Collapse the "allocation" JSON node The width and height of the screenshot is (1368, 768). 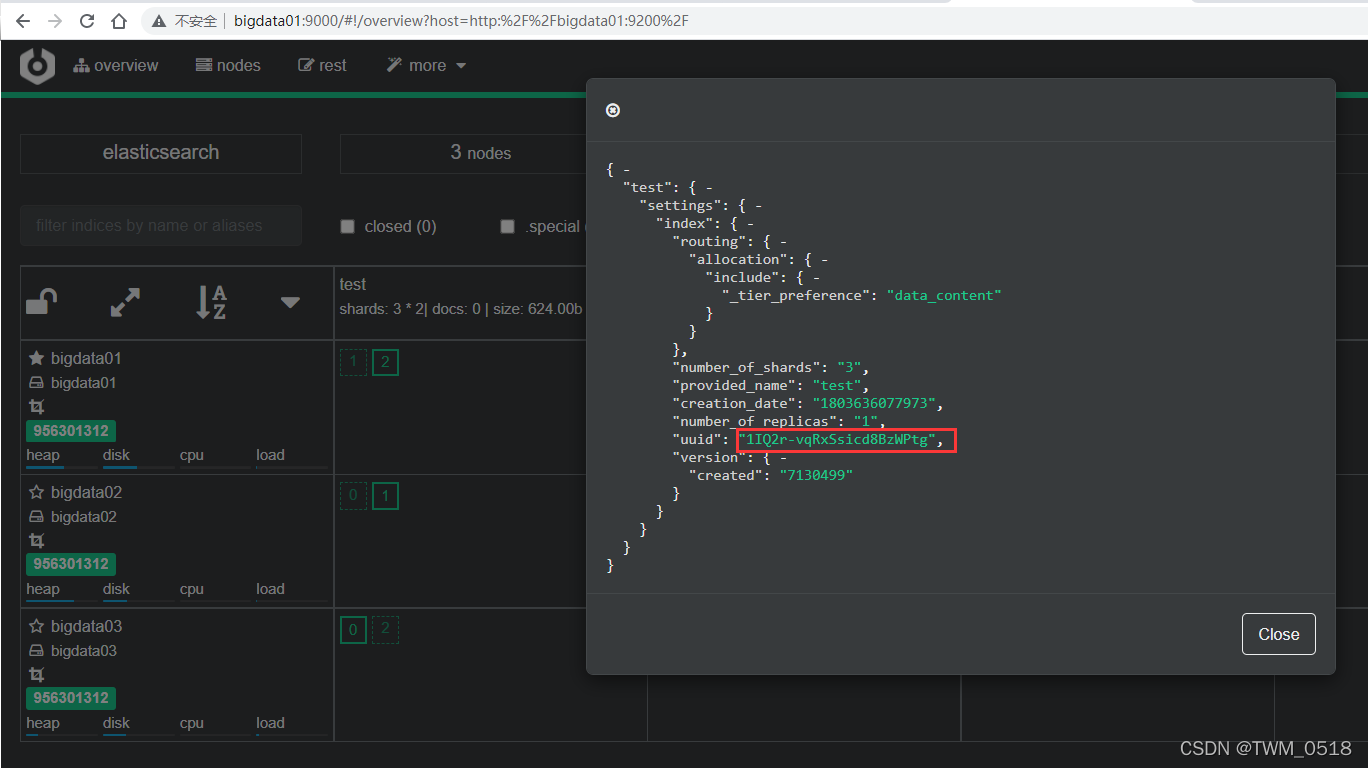coord(823,259)
